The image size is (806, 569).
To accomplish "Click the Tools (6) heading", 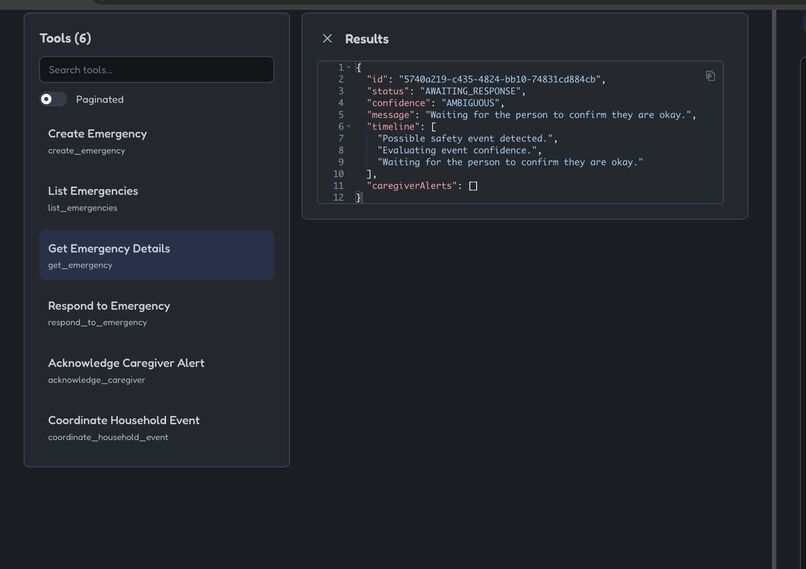I will coord(65,39).
